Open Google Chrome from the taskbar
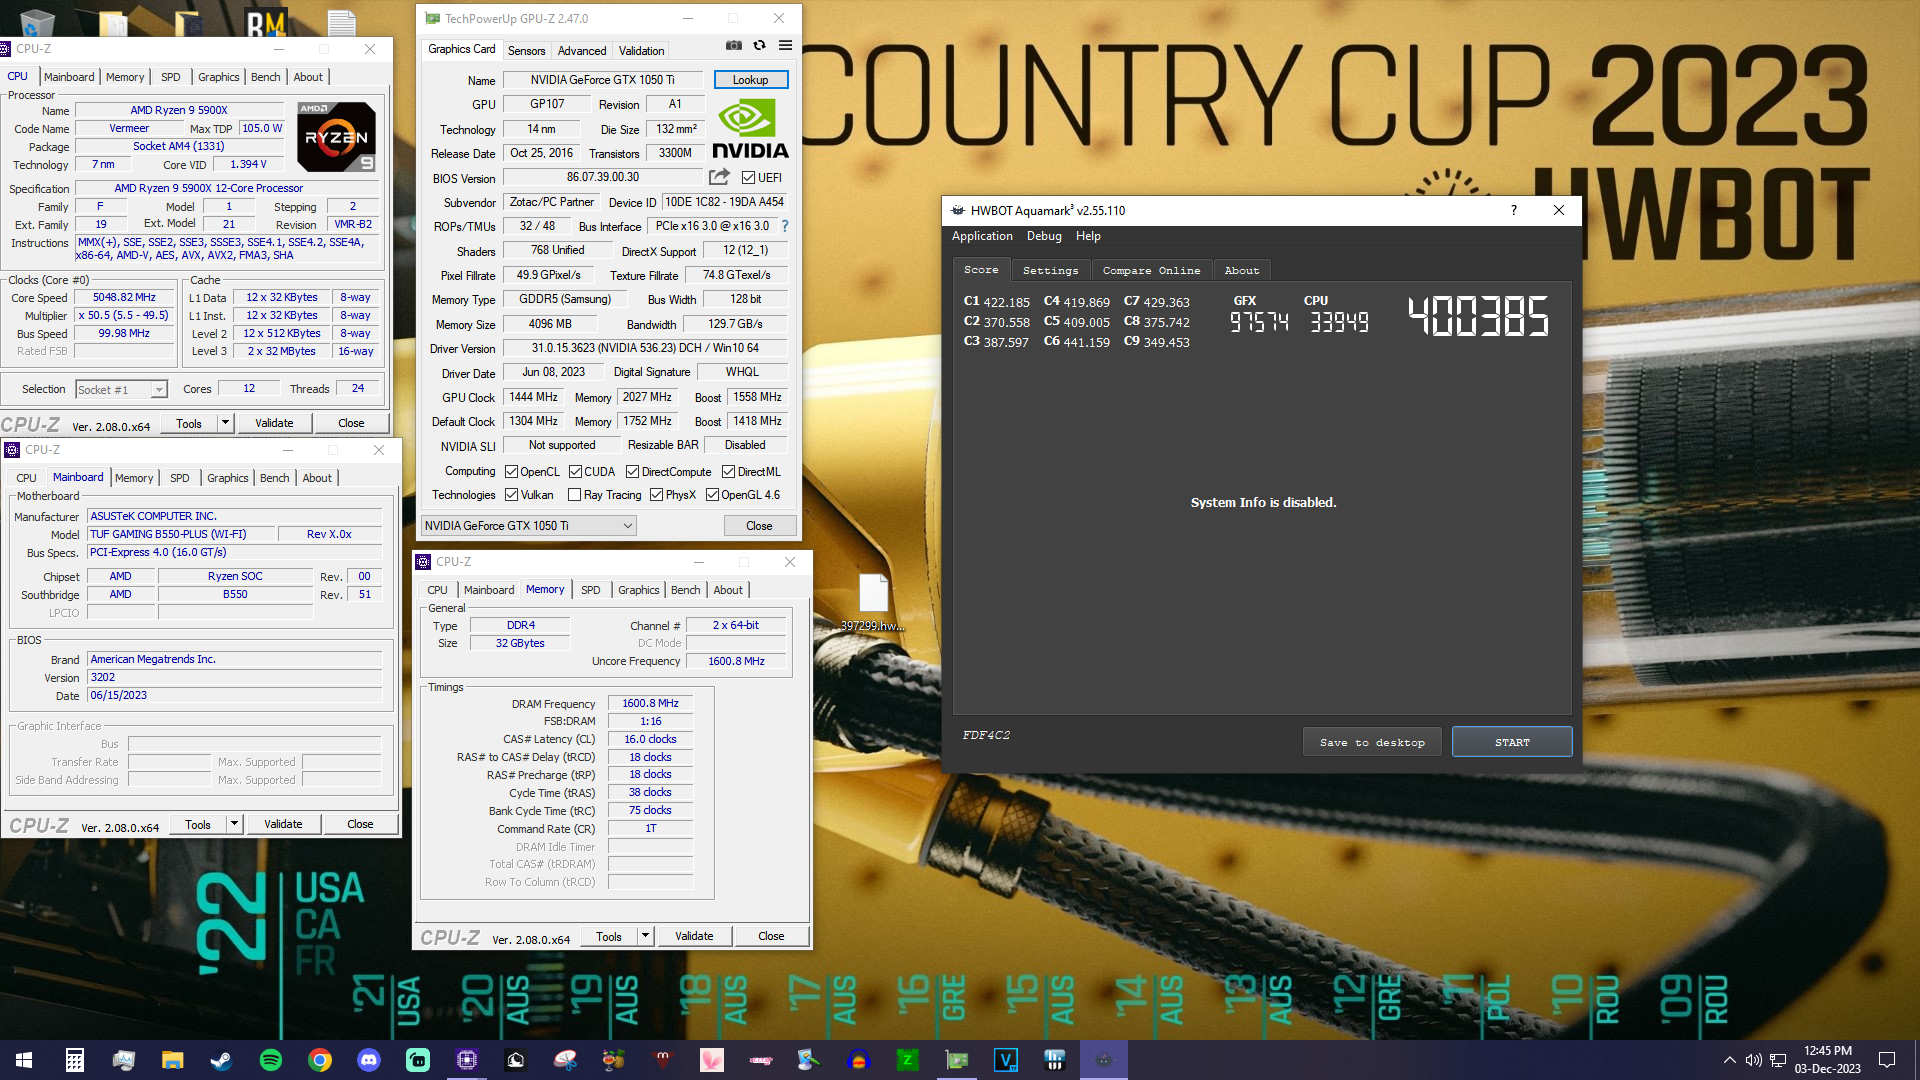The image size is (1920, 1080). coord(320,1060)
